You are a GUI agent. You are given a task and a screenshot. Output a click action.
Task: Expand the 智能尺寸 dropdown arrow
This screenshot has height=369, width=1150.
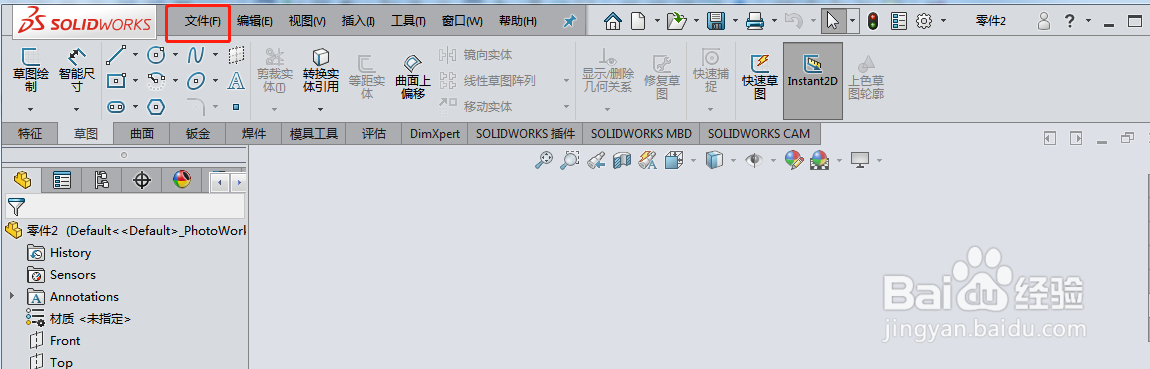point(77,109)
